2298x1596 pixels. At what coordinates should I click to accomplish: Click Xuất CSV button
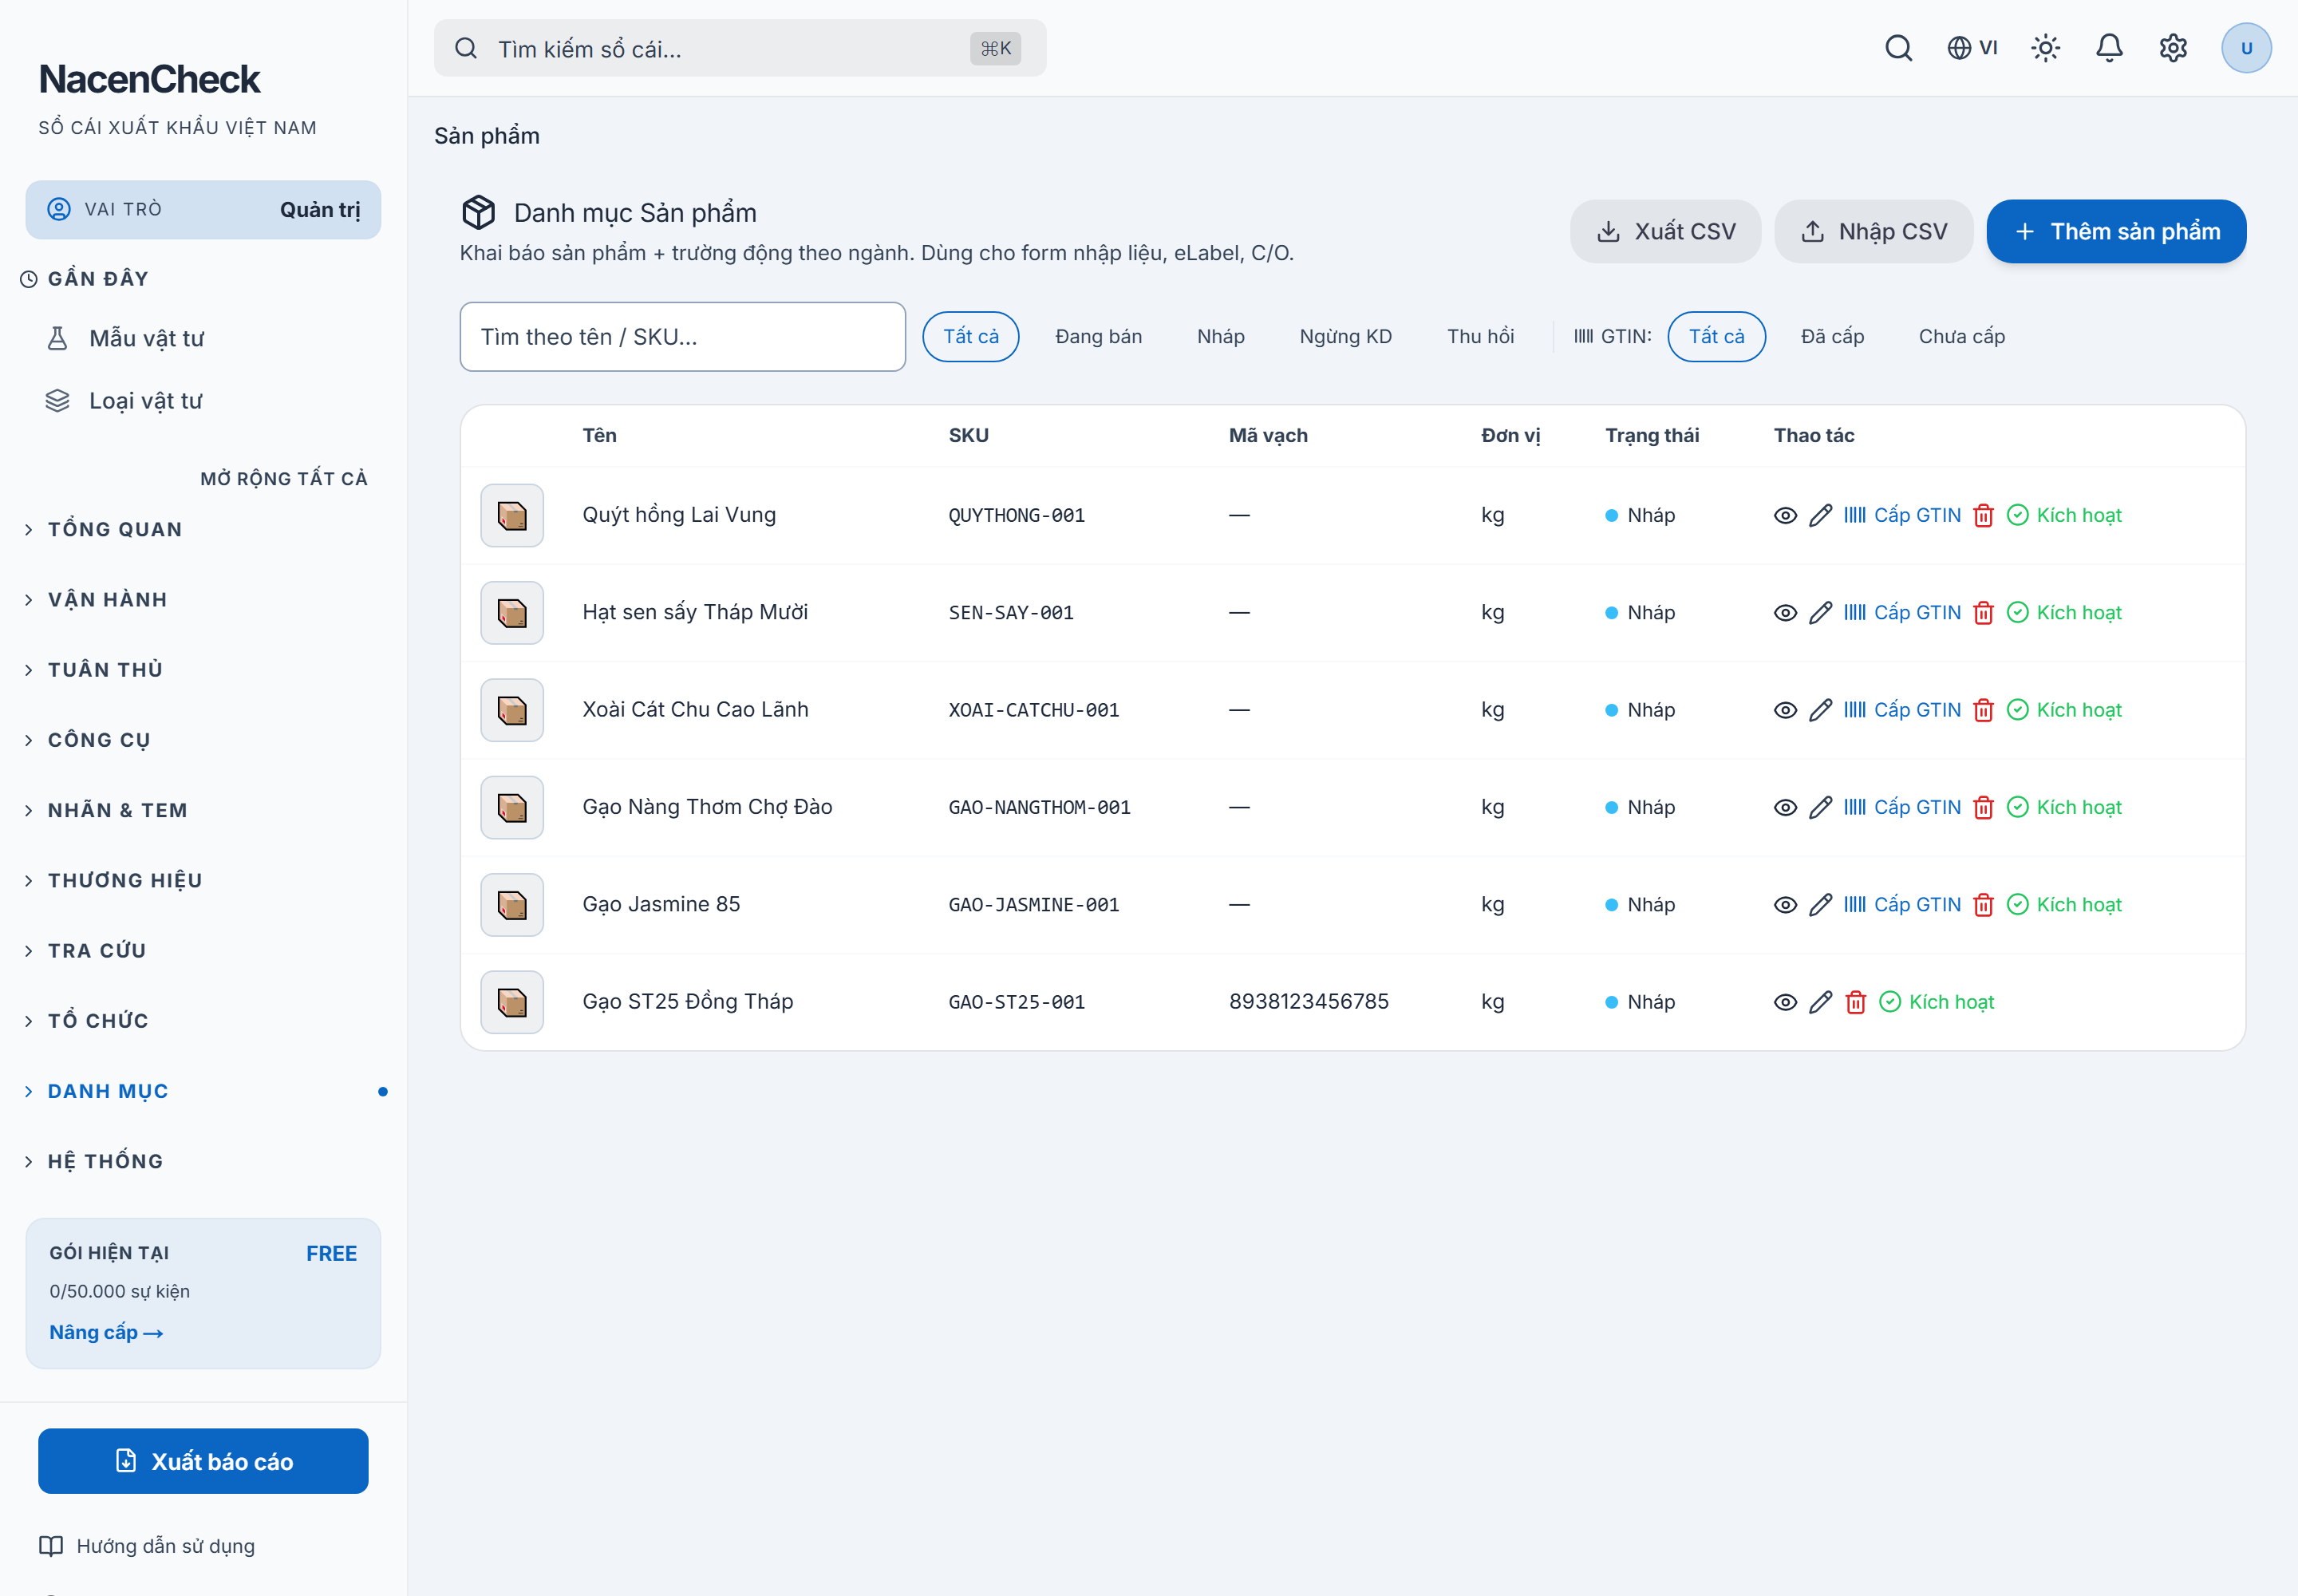1665,231
